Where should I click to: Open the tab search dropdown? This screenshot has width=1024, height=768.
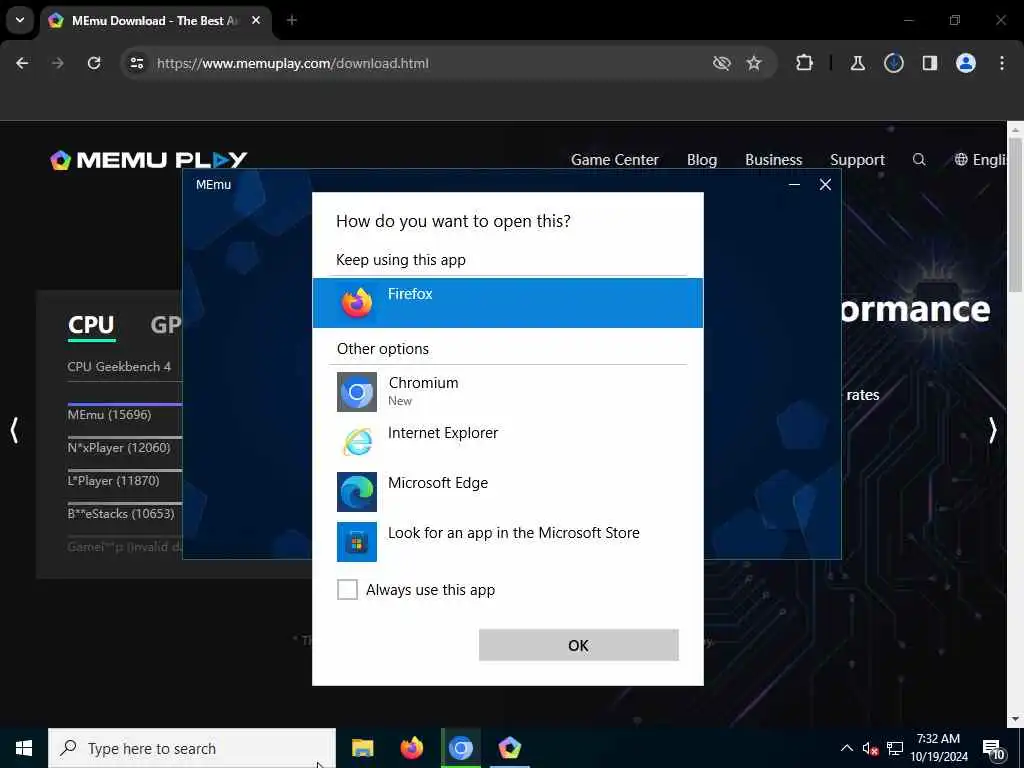pyautogui.click(x=20, y=20)
